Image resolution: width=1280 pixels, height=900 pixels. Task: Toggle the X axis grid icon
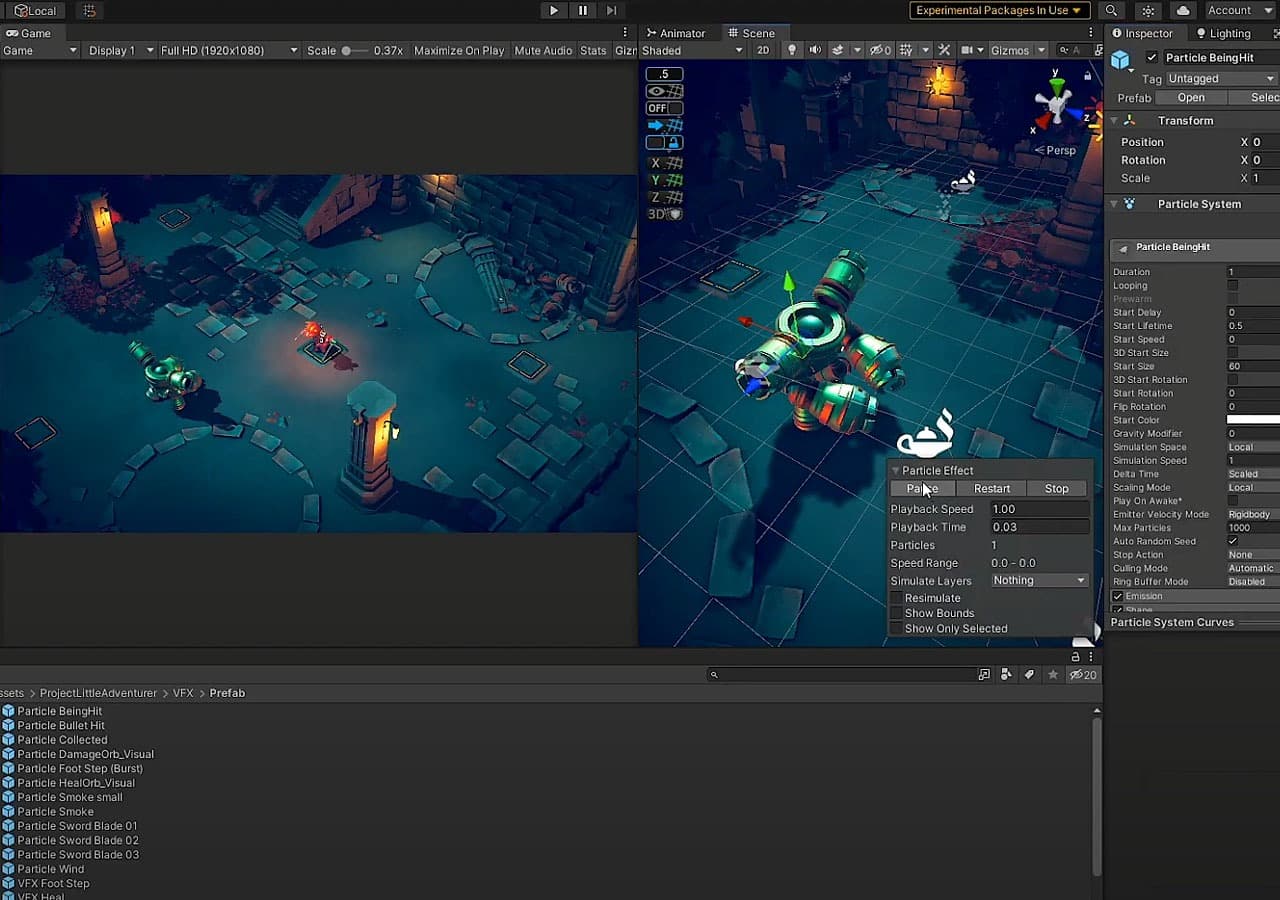coord(664,163)
